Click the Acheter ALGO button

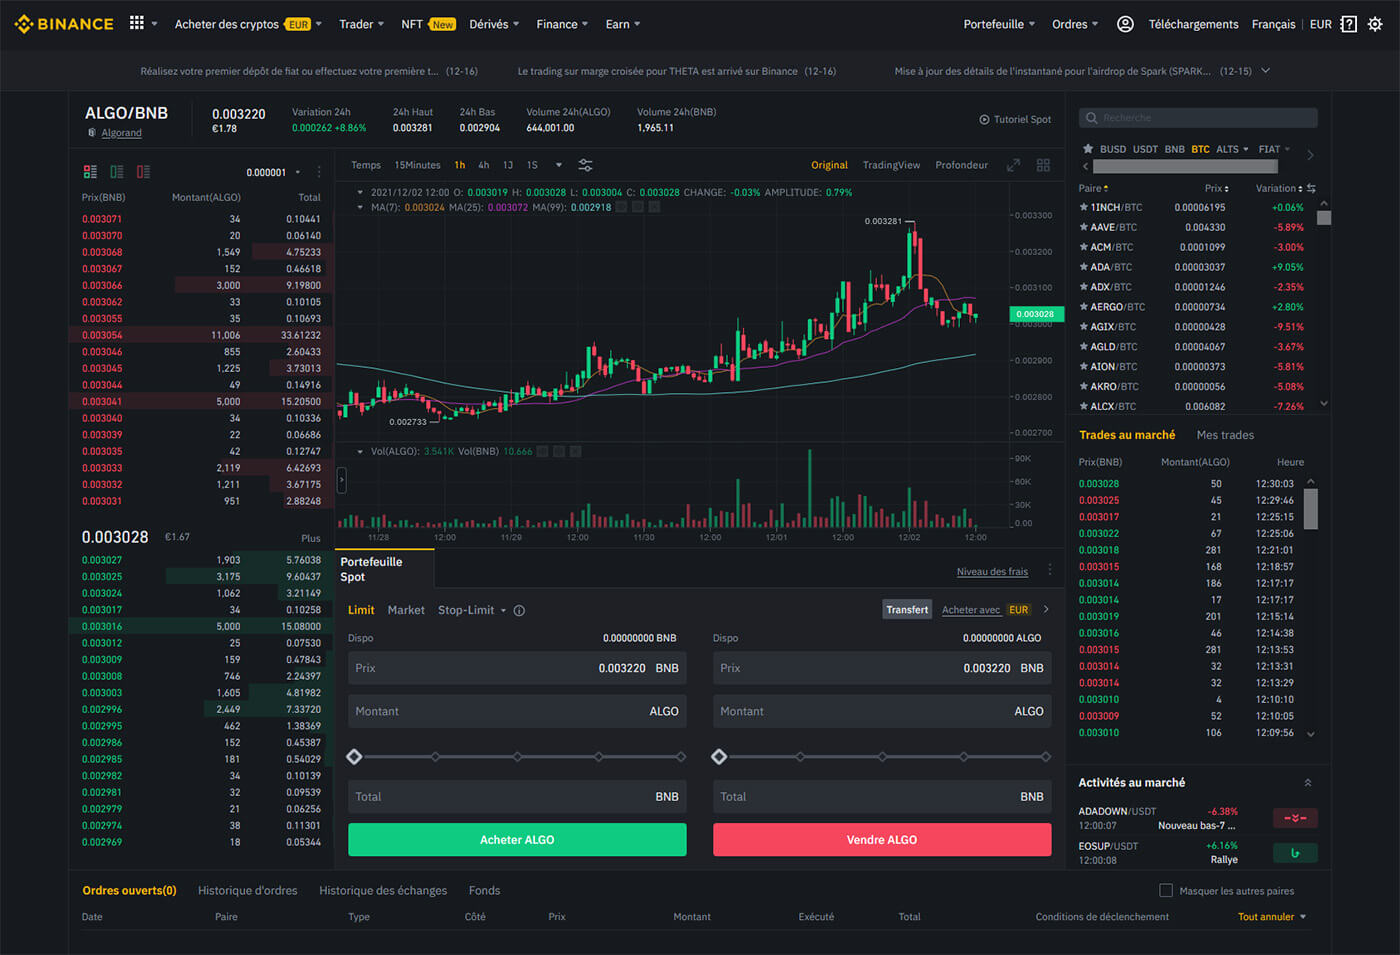pyautogui.click(x=517, y=840)
